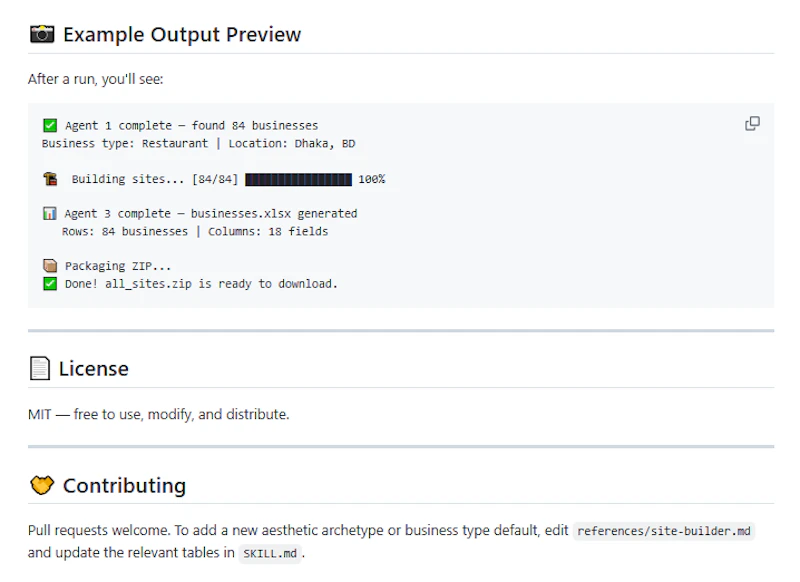Click the bar chart emoji beside Agent 3
The width and height of the screenshot is (800, 582).
coord(49,213)
